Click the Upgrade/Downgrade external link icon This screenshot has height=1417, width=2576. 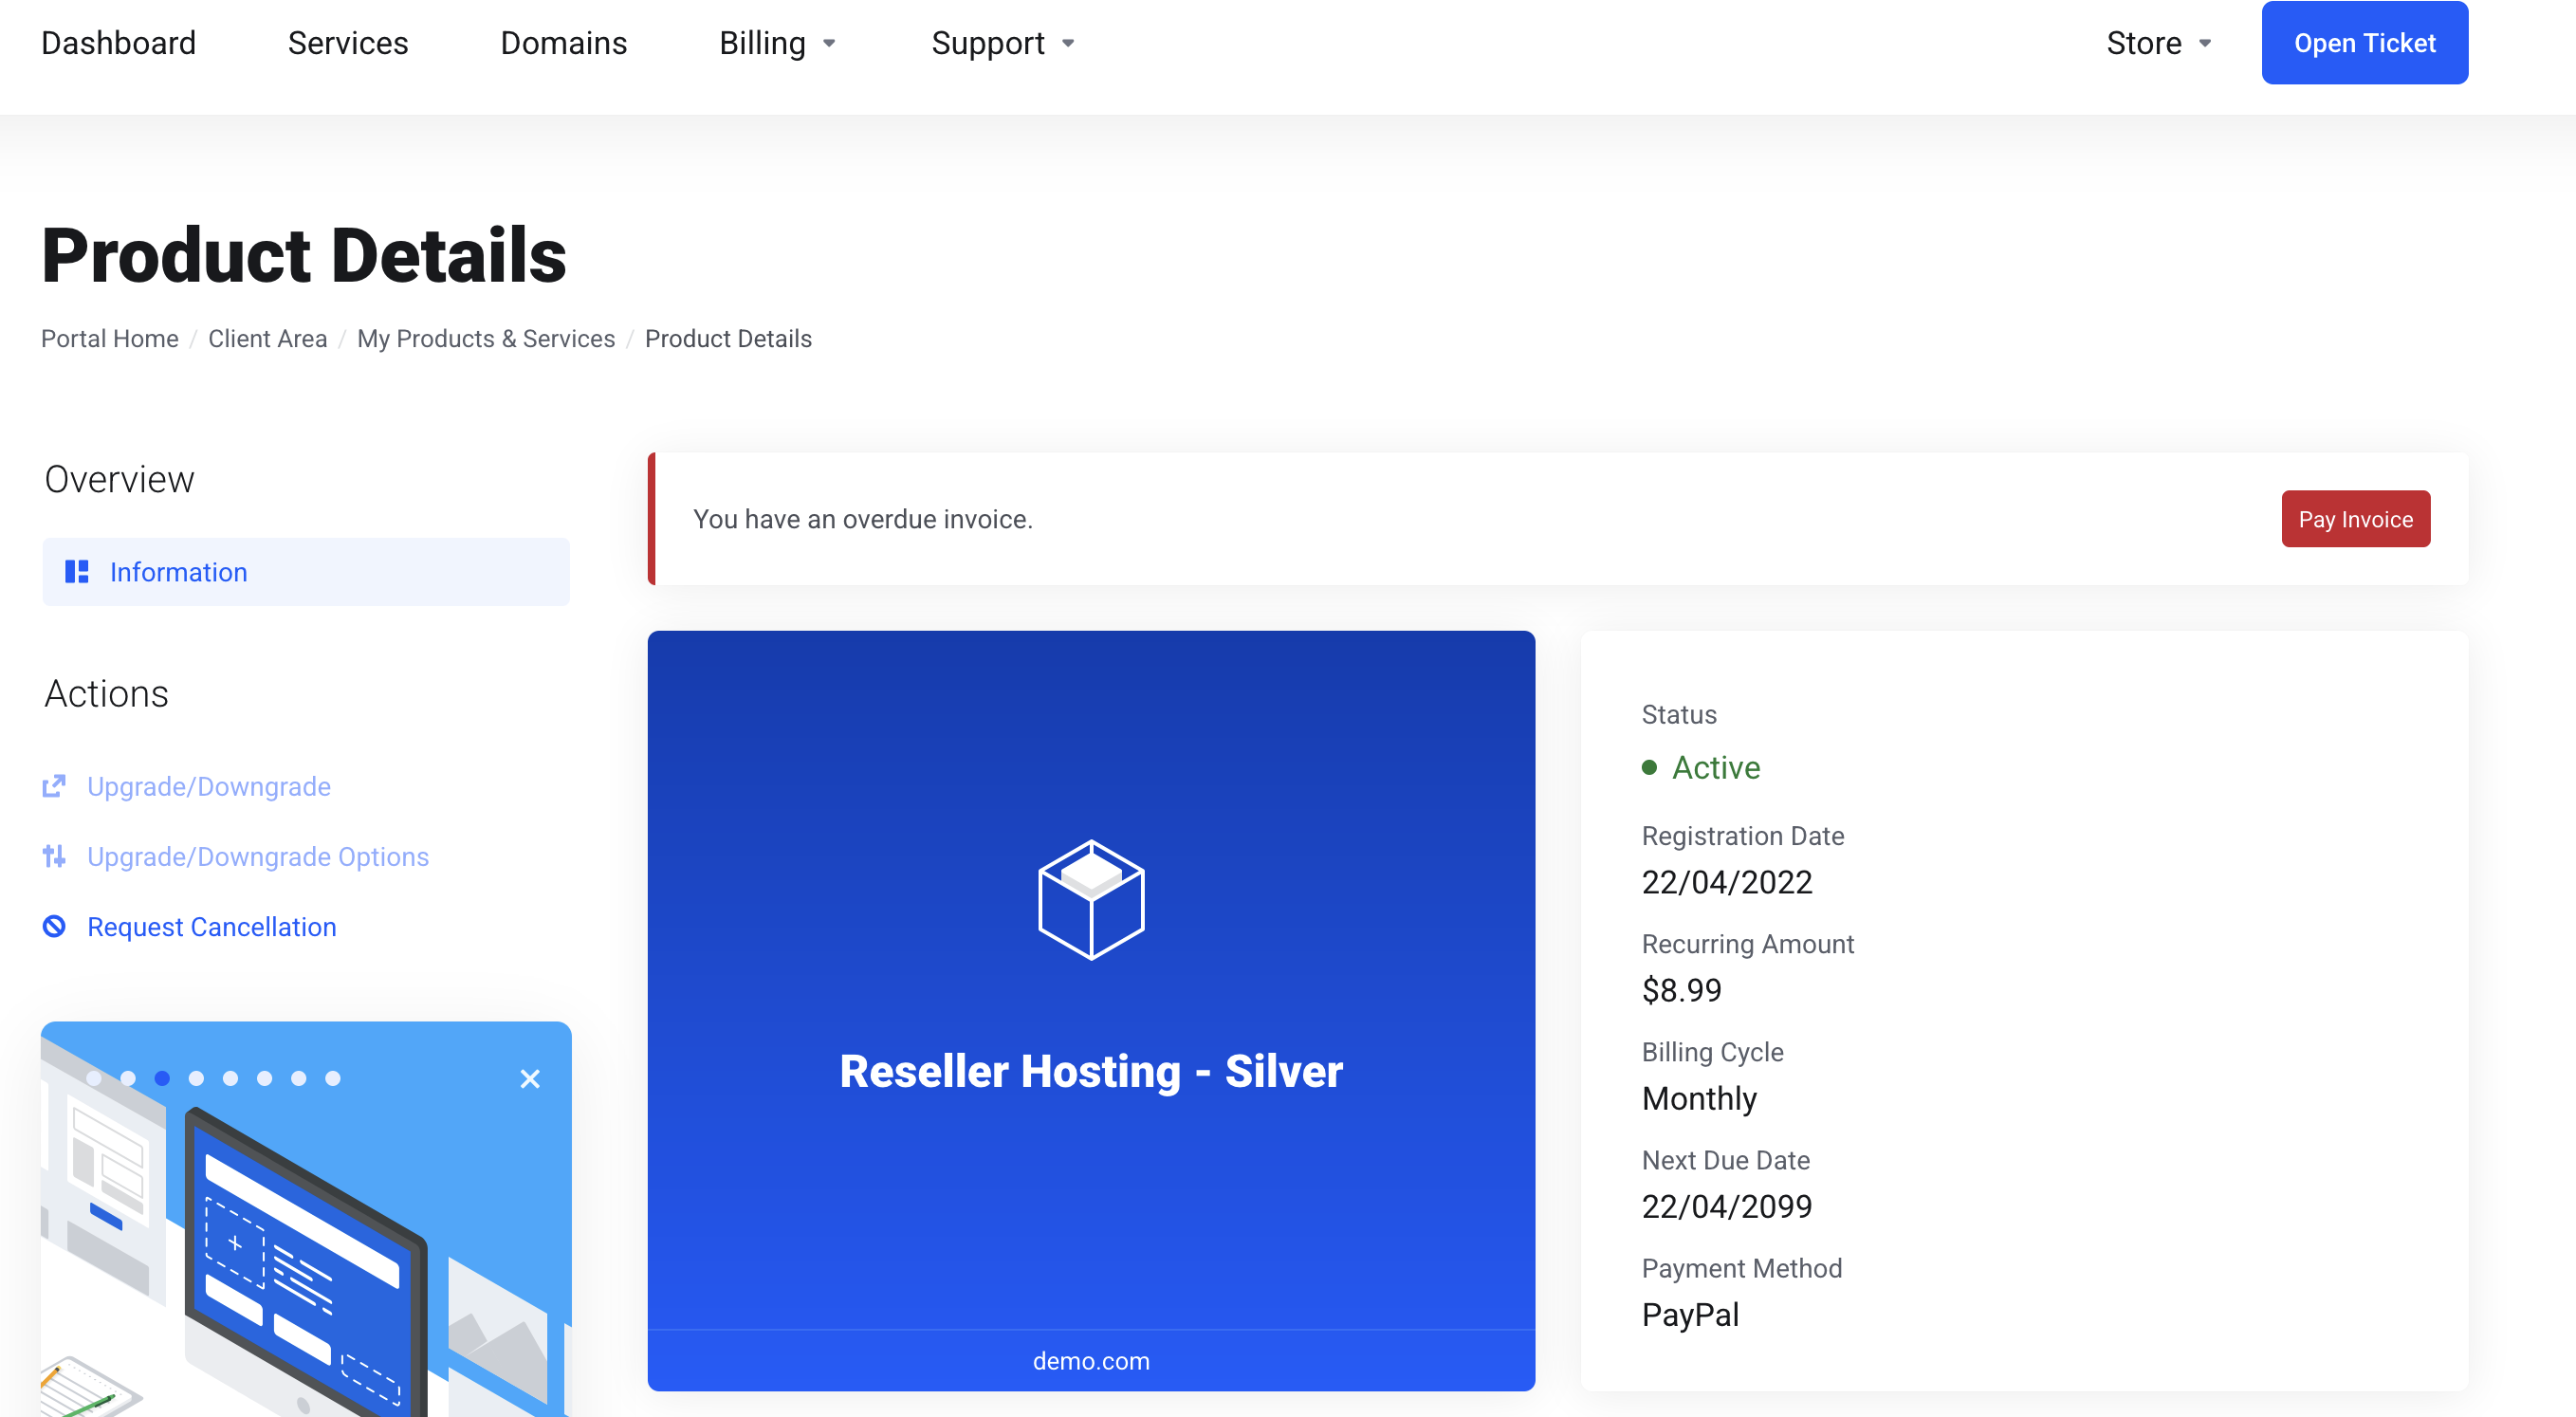point(54,786)
